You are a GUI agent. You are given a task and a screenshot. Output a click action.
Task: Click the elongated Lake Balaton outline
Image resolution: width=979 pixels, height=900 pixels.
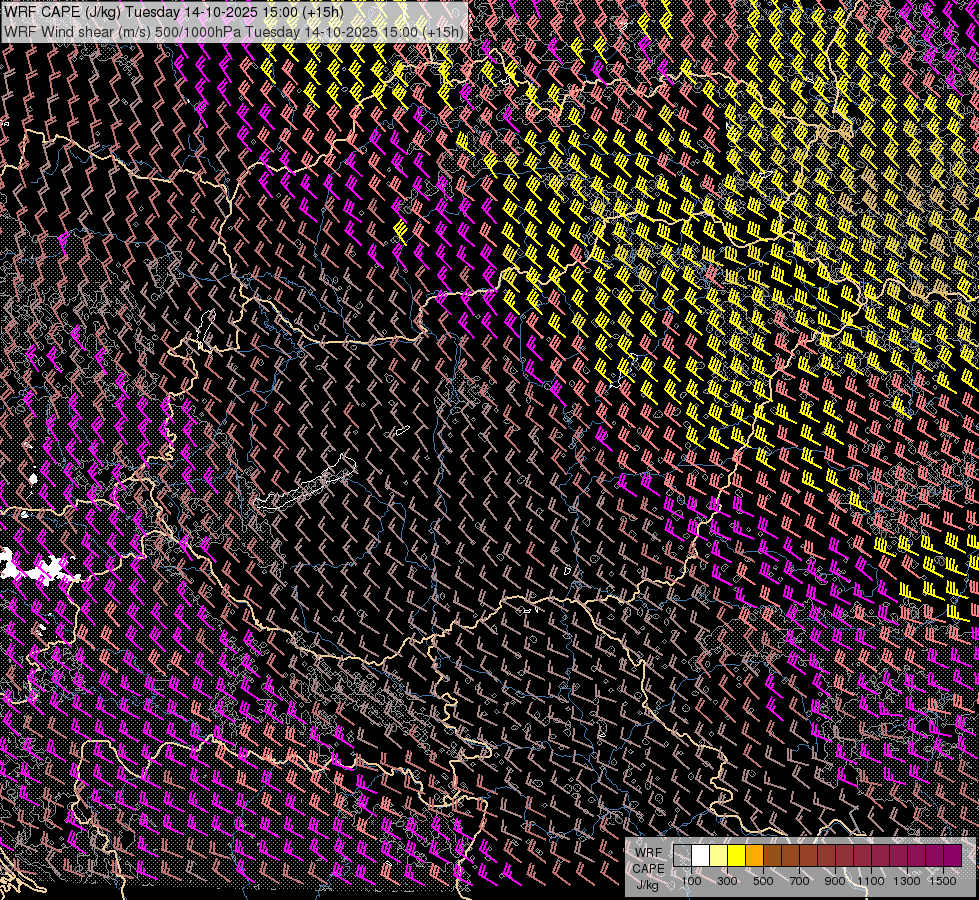pyautogui.click(x=303, y=489)
